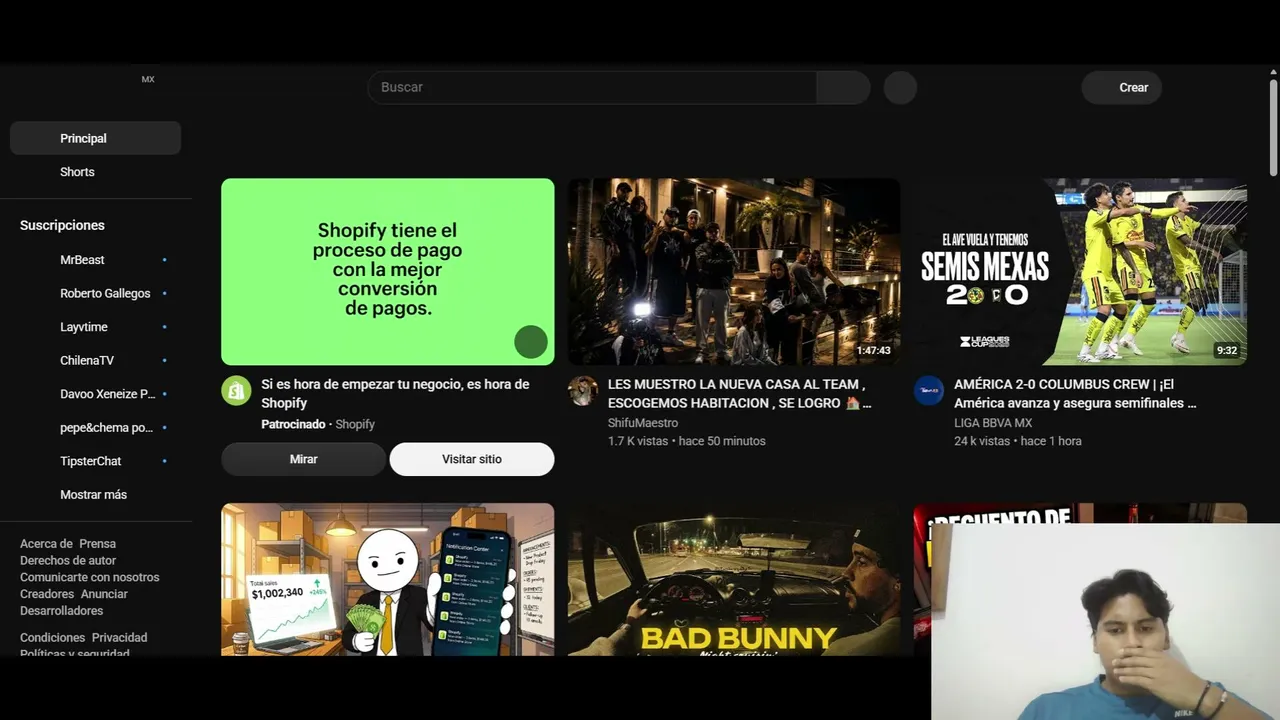Open the Shopify channel avatar icon

pyautogui.click(x=236, y=391)
